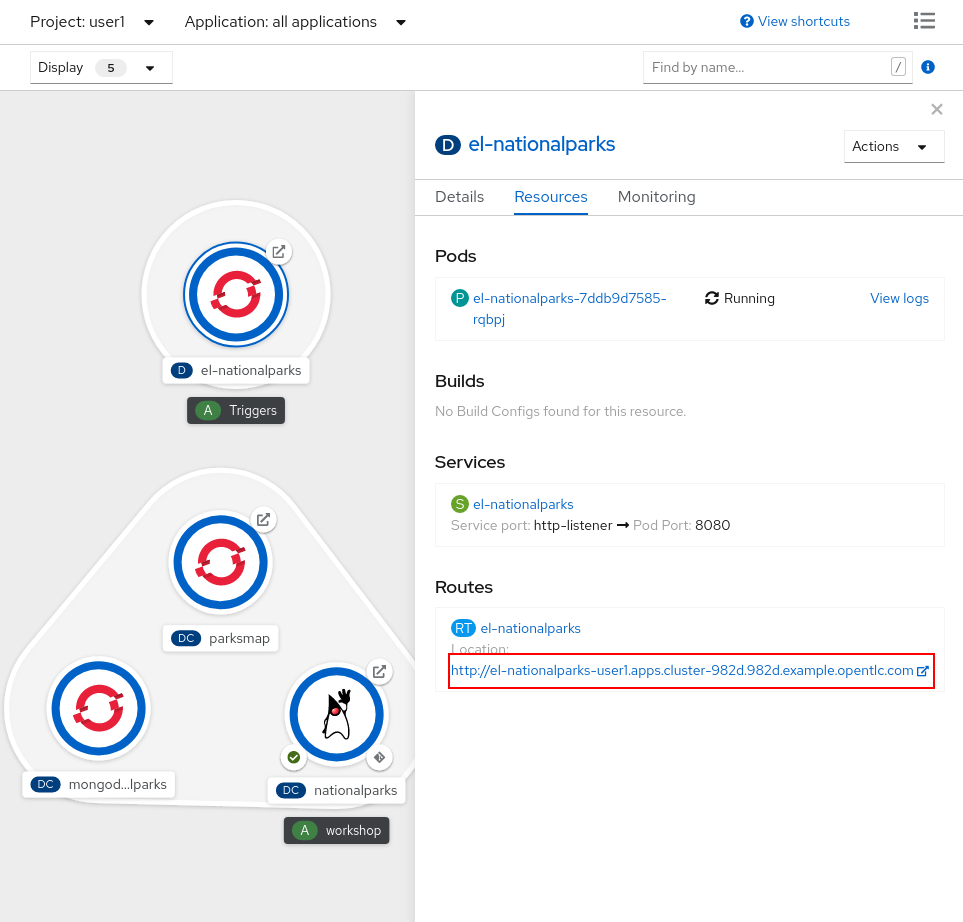Switch to list view using top-right icon

pos(924,20)
